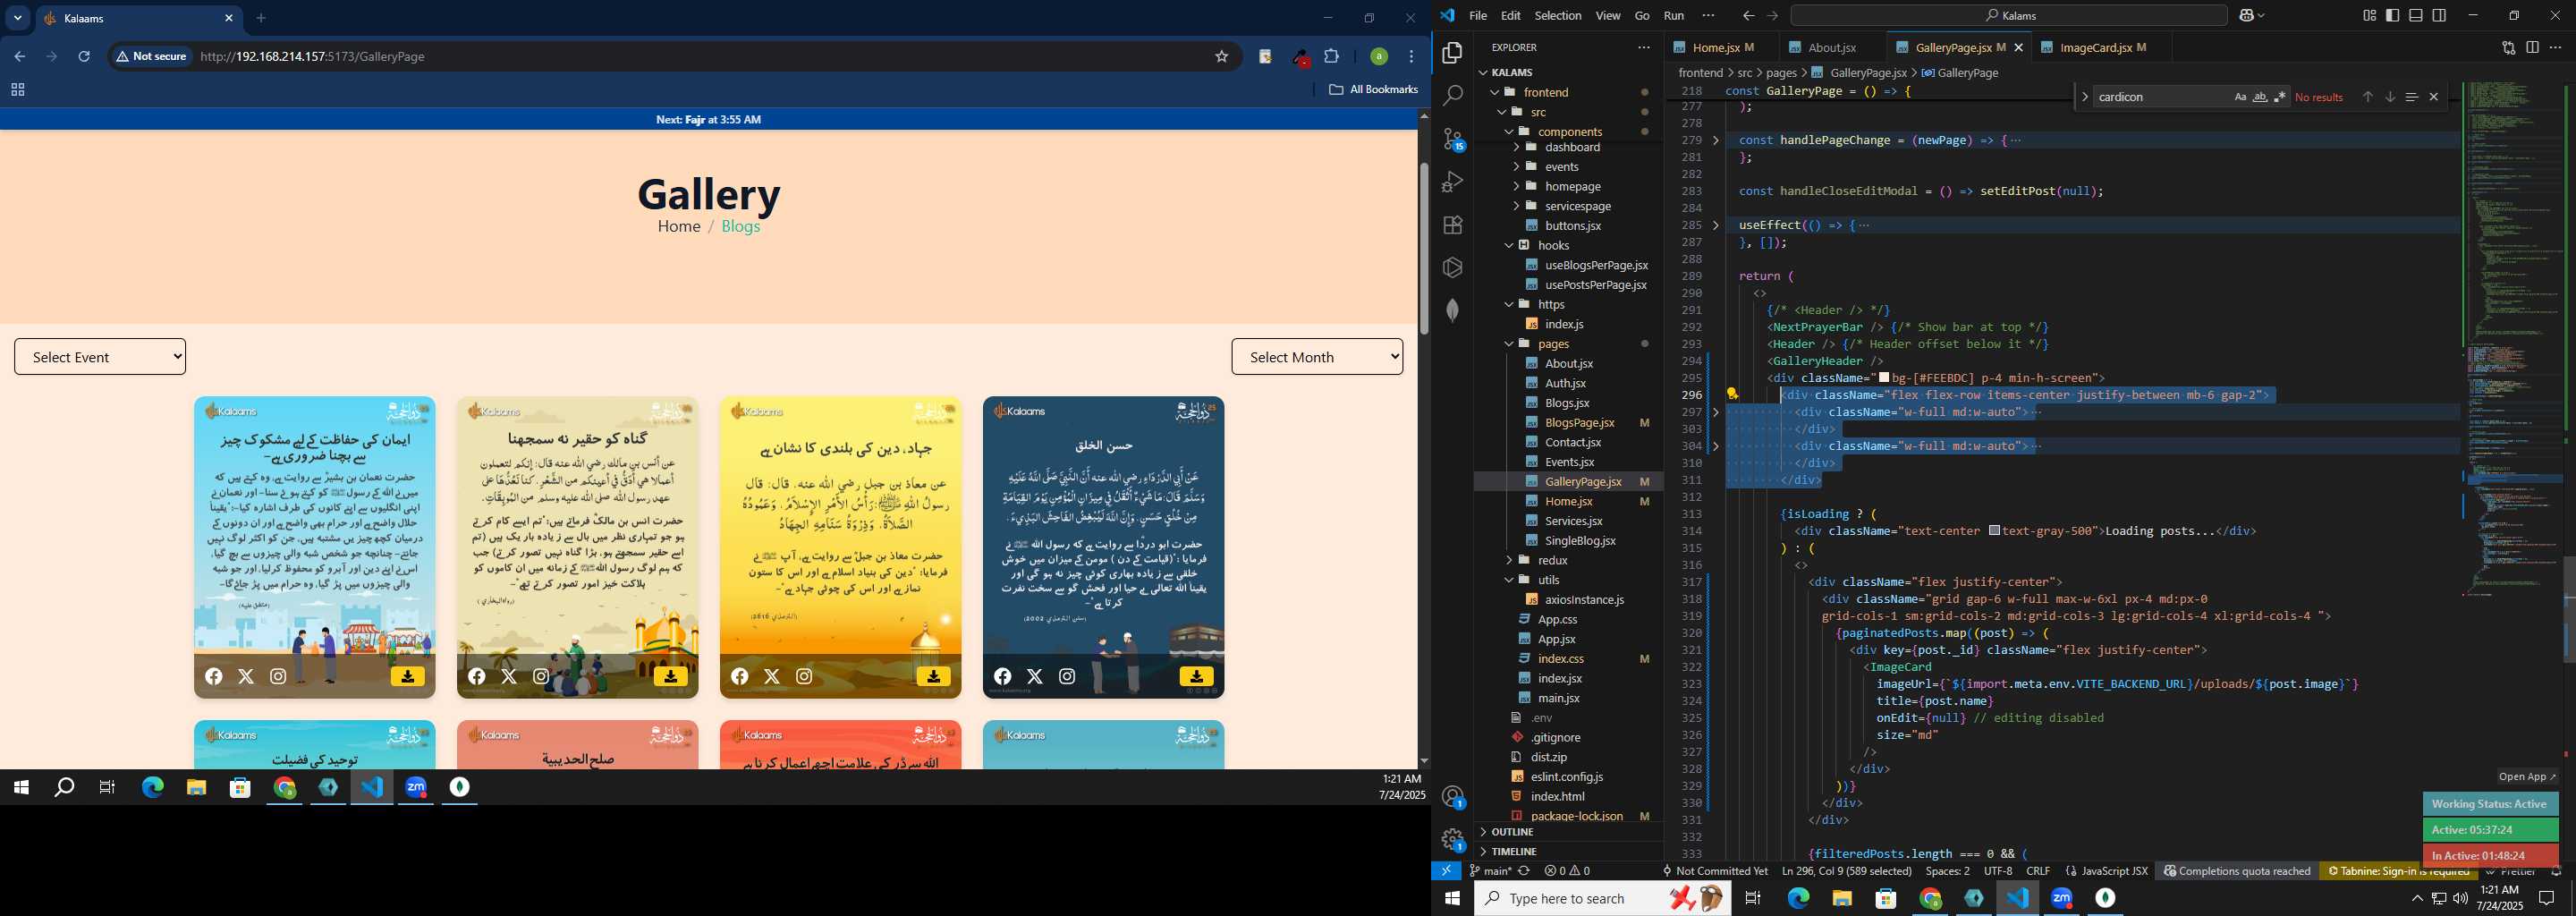2576x916 pixels.
Task: Split the editor to the right
Action: [x=2532, y=47]
